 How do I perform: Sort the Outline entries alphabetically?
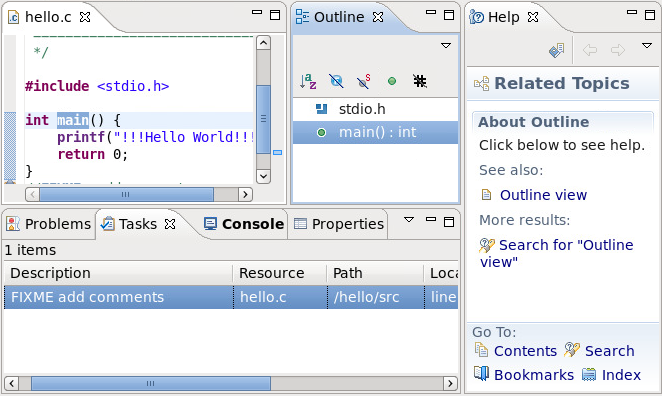coord(308,81)
